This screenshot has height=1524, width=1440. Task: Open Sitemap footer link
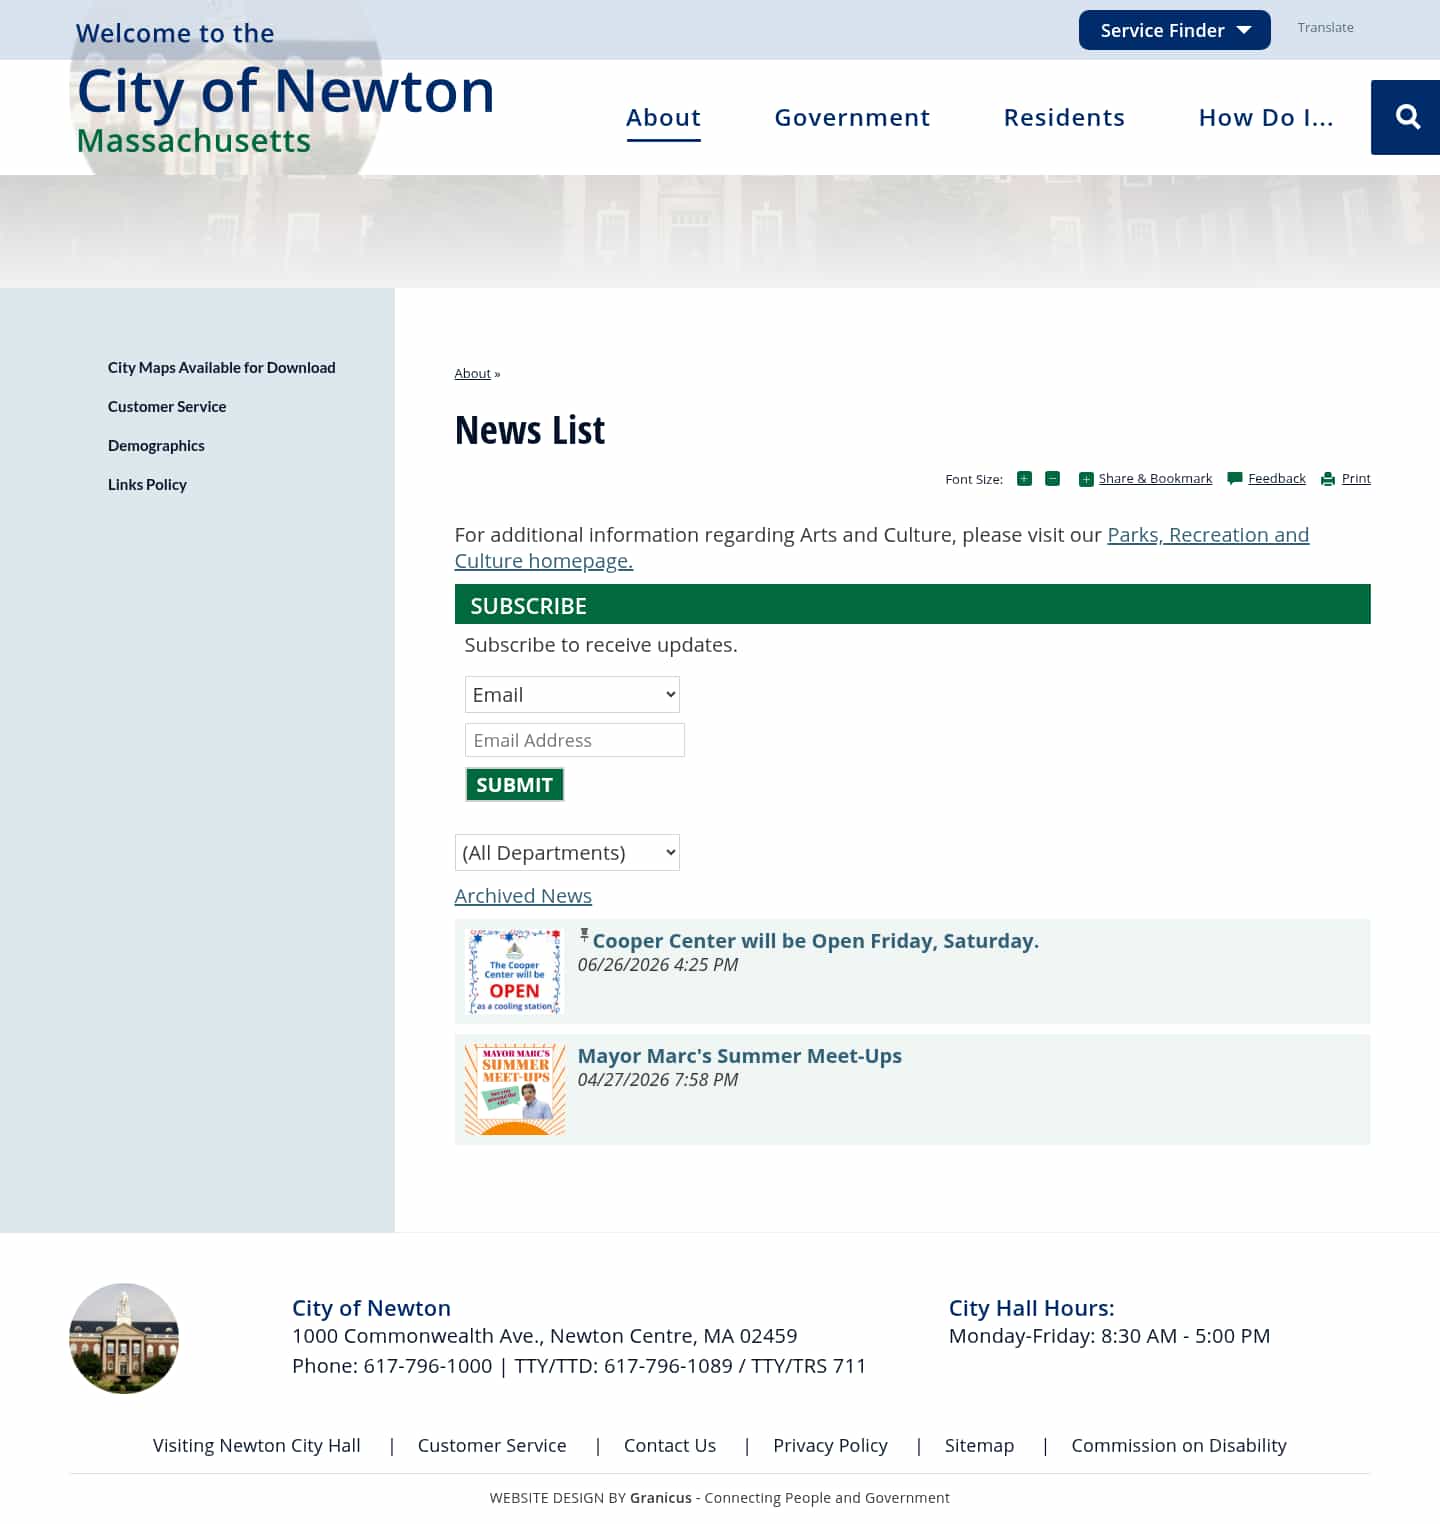click(x=979, y=1446)
